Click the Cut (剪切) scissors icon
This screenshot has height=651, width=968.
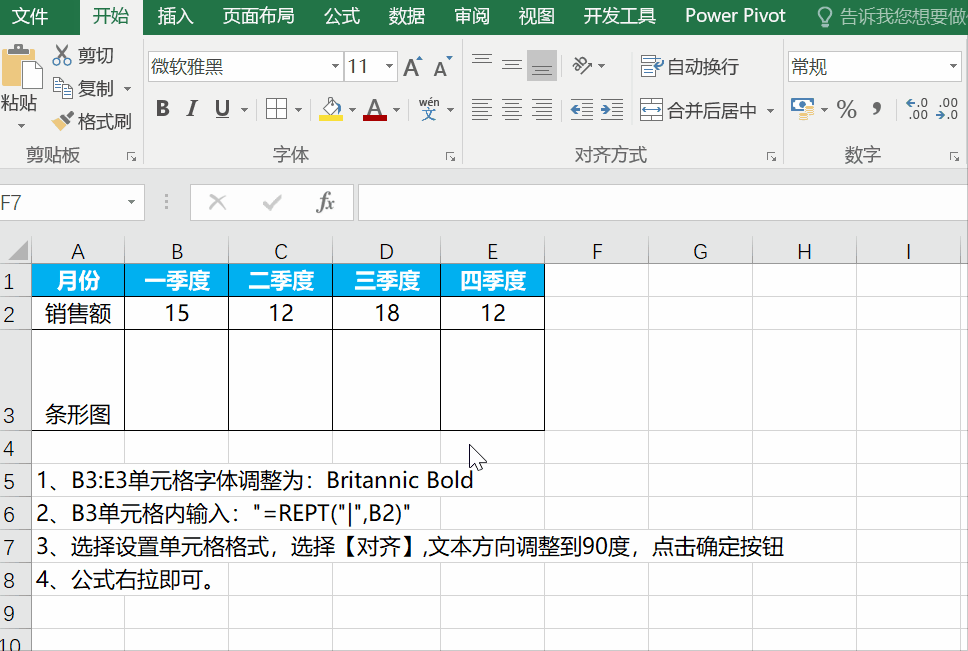coord(62,56)
